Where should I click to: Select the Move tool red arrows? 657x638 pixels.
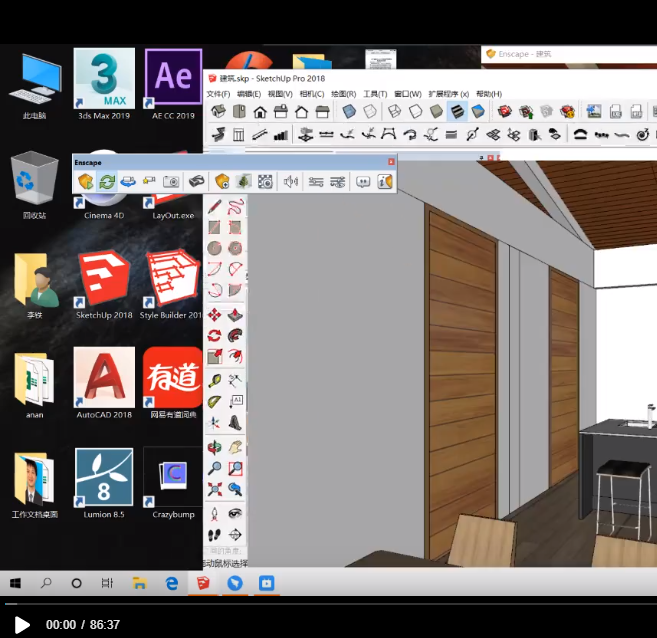tap(215, 315)
